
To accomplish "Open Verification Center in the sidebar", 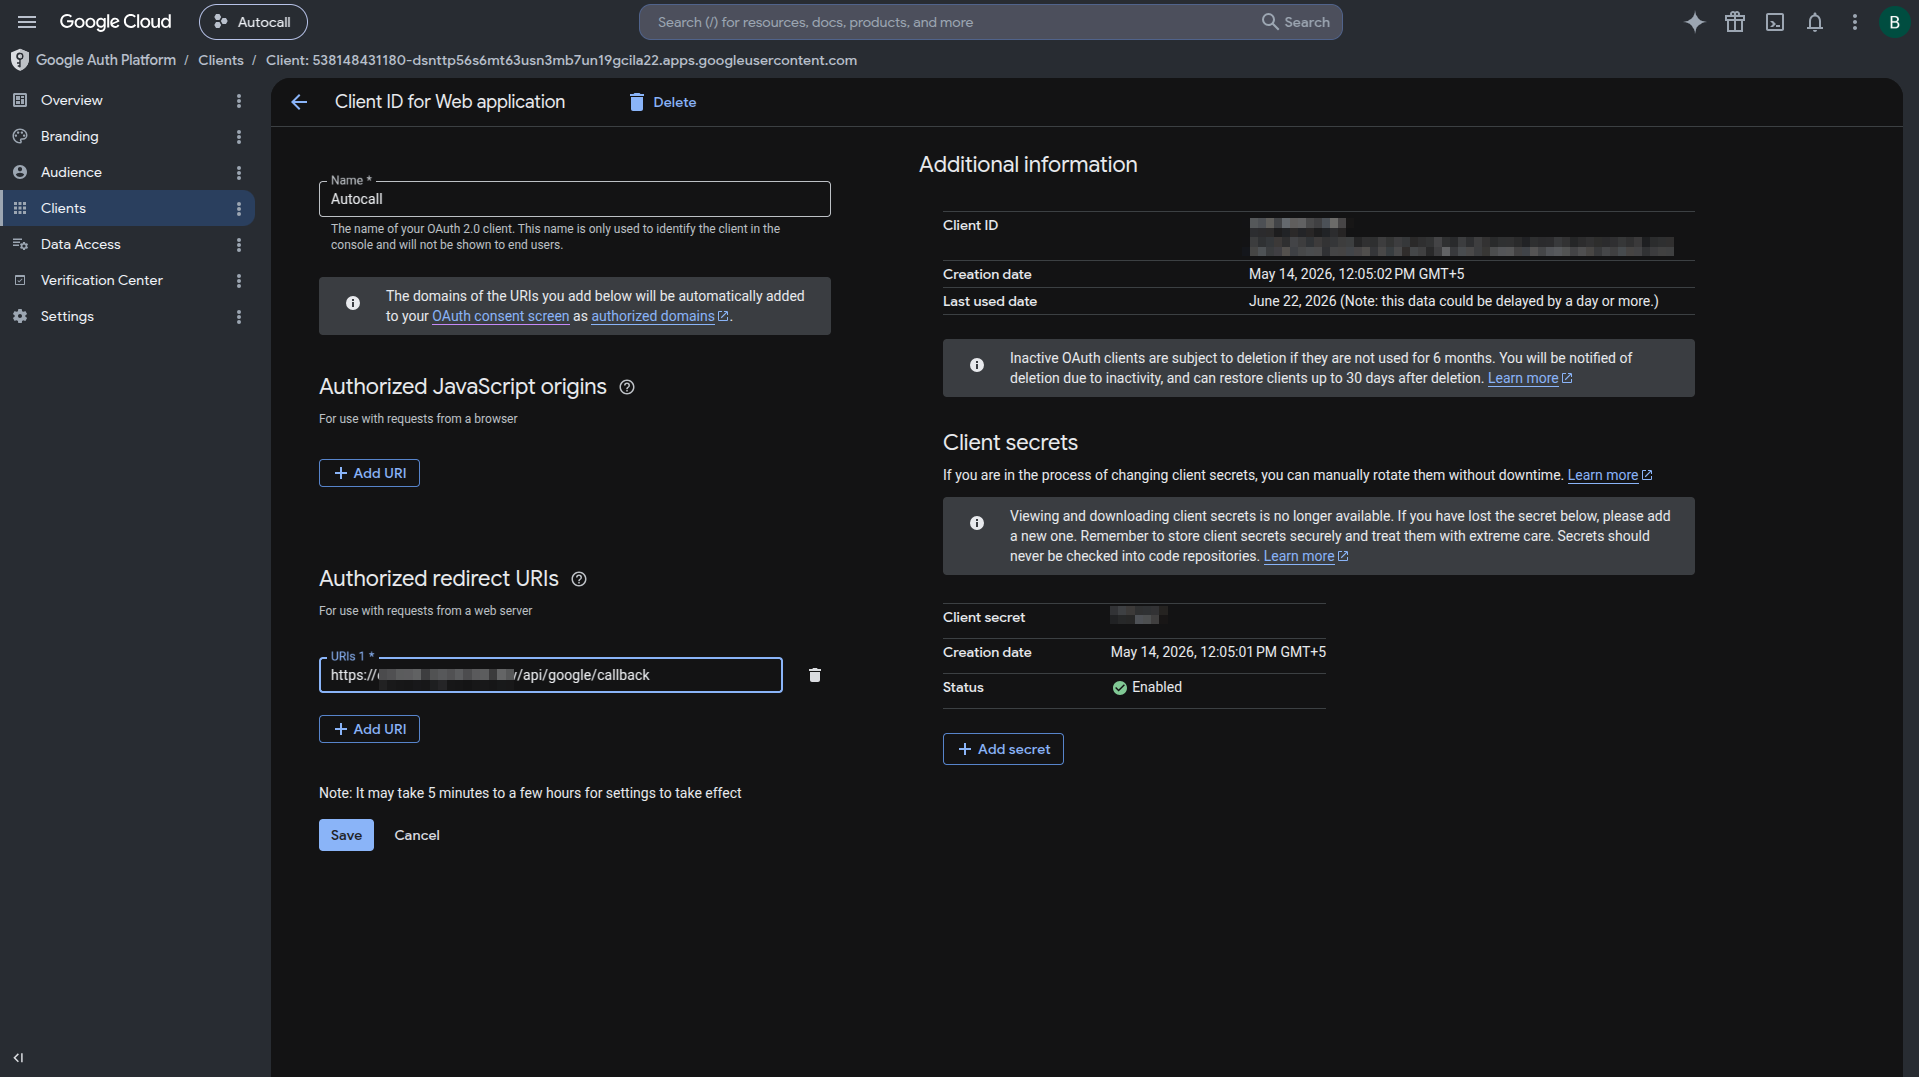I will pos(101,280).
